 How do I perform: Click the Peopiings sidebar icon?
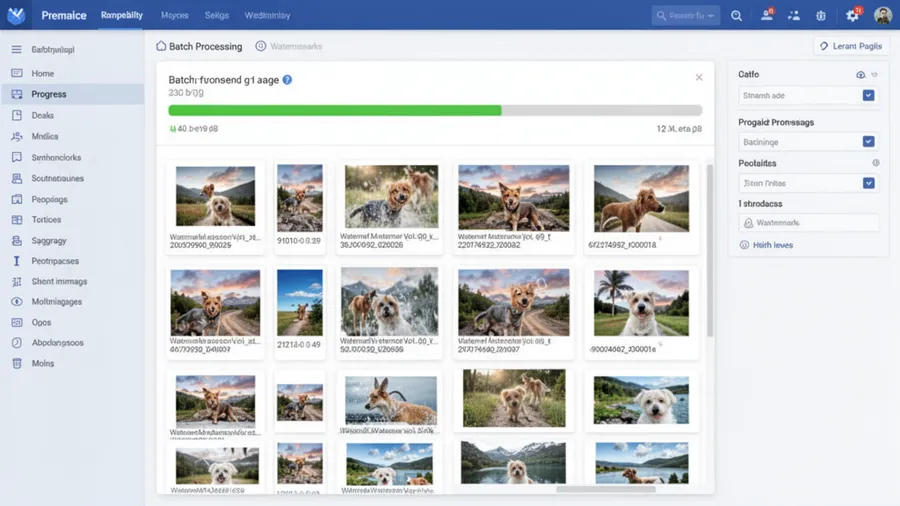click(x=17, y=199)
